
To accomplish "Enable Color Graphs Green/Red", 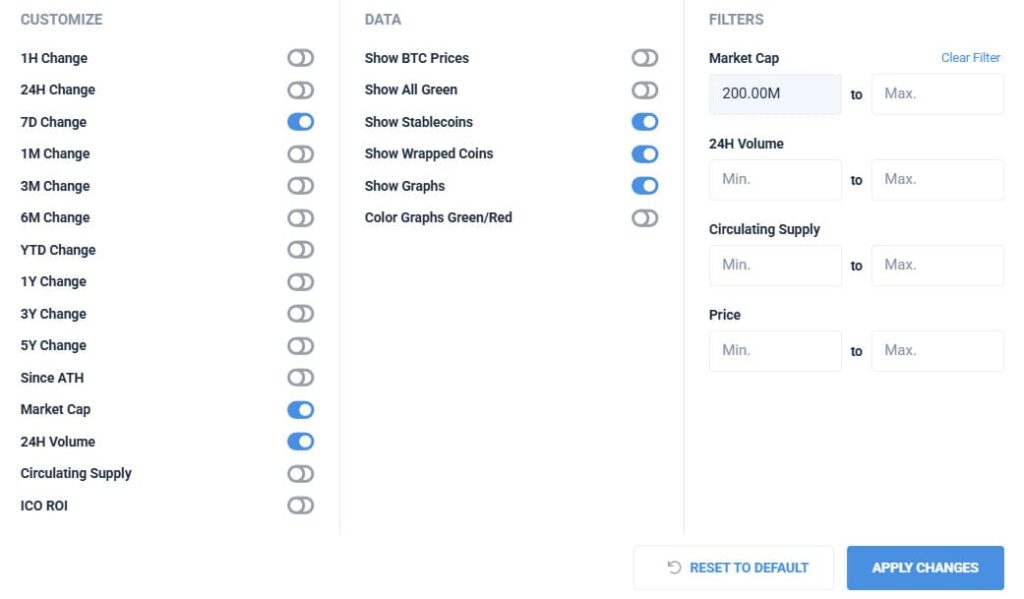I will (x=645, y=218).
